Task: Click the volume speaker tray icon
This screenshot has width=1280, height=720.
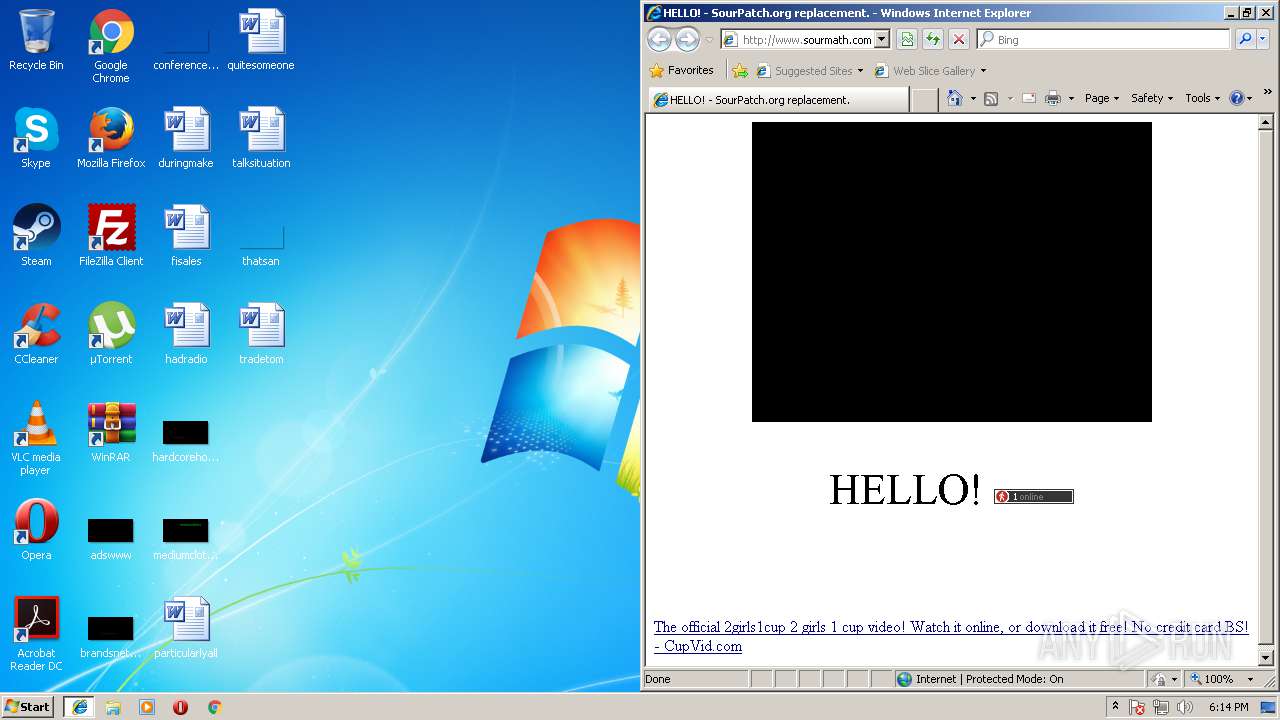Action: tap(1185, 707)
